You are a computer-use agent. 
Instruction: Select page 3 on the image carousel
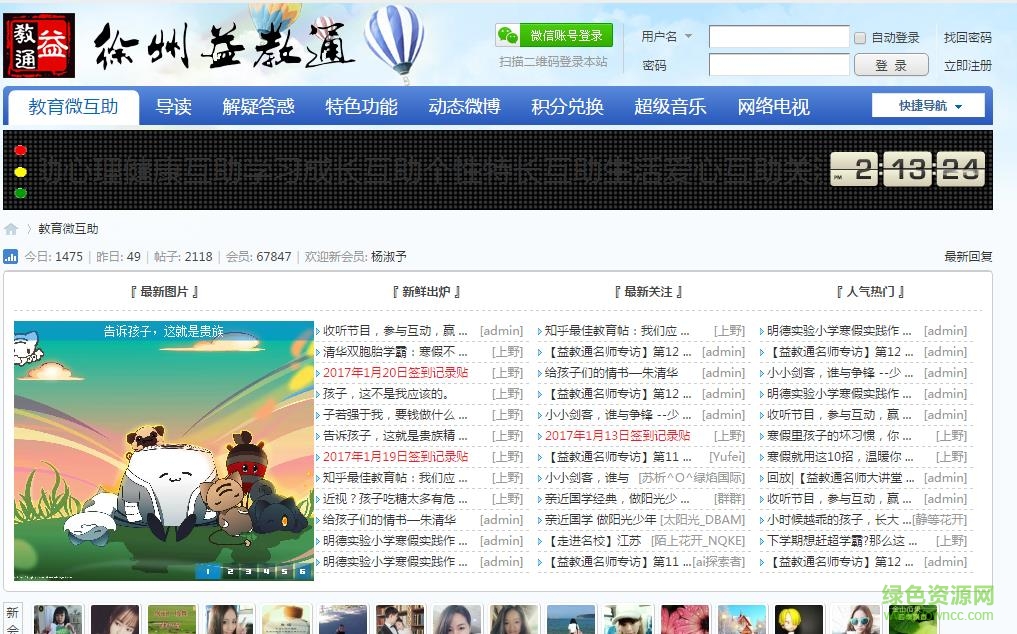point(248,572)
